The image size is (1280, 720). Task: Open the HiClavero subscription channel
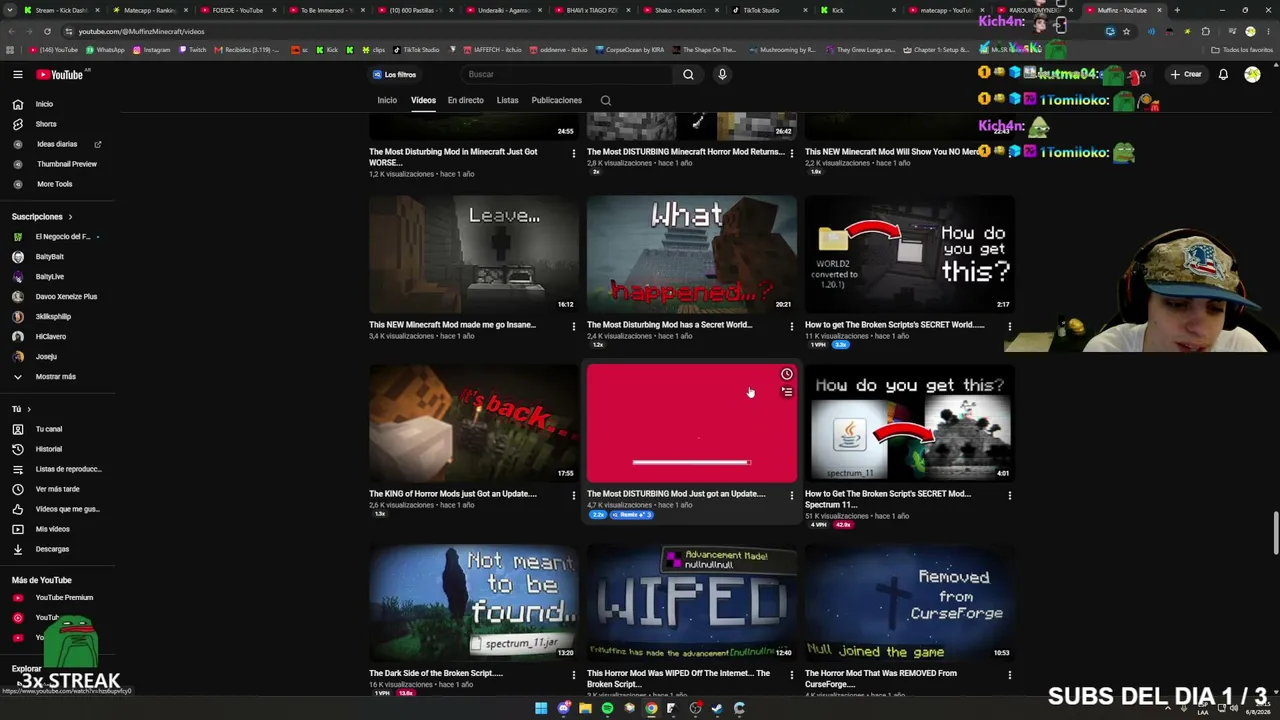pyautogui.click(x=51, y=337)
